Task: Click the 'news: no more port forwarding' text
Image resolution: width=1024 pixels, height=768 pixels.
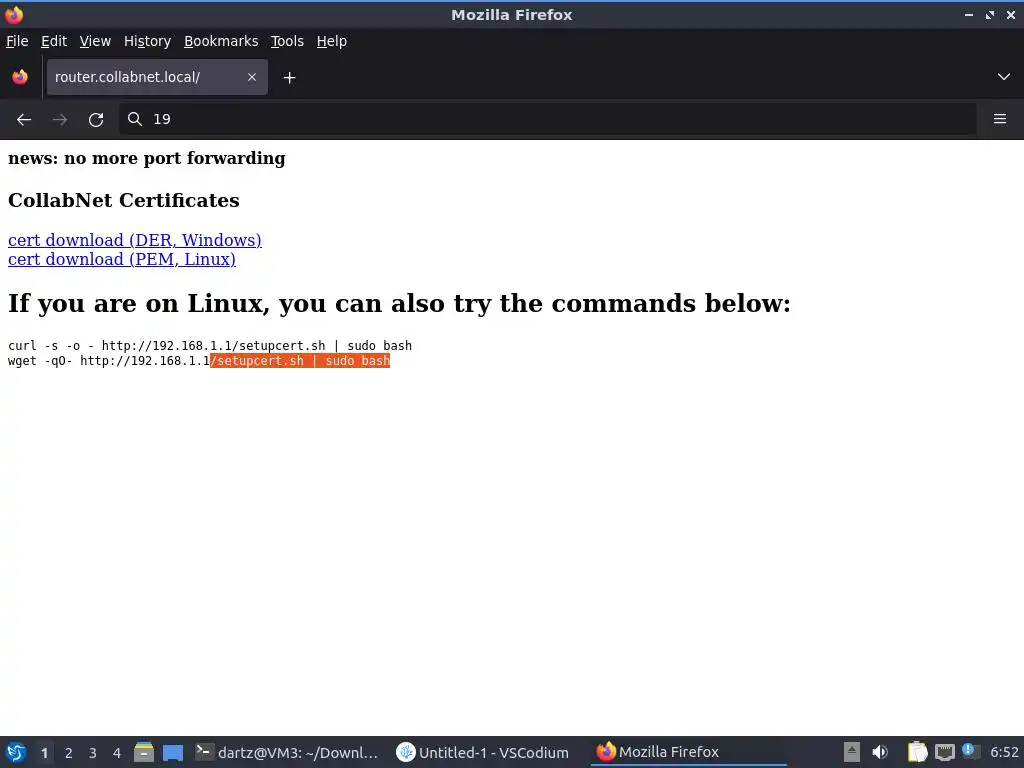Action: (146, 159)
